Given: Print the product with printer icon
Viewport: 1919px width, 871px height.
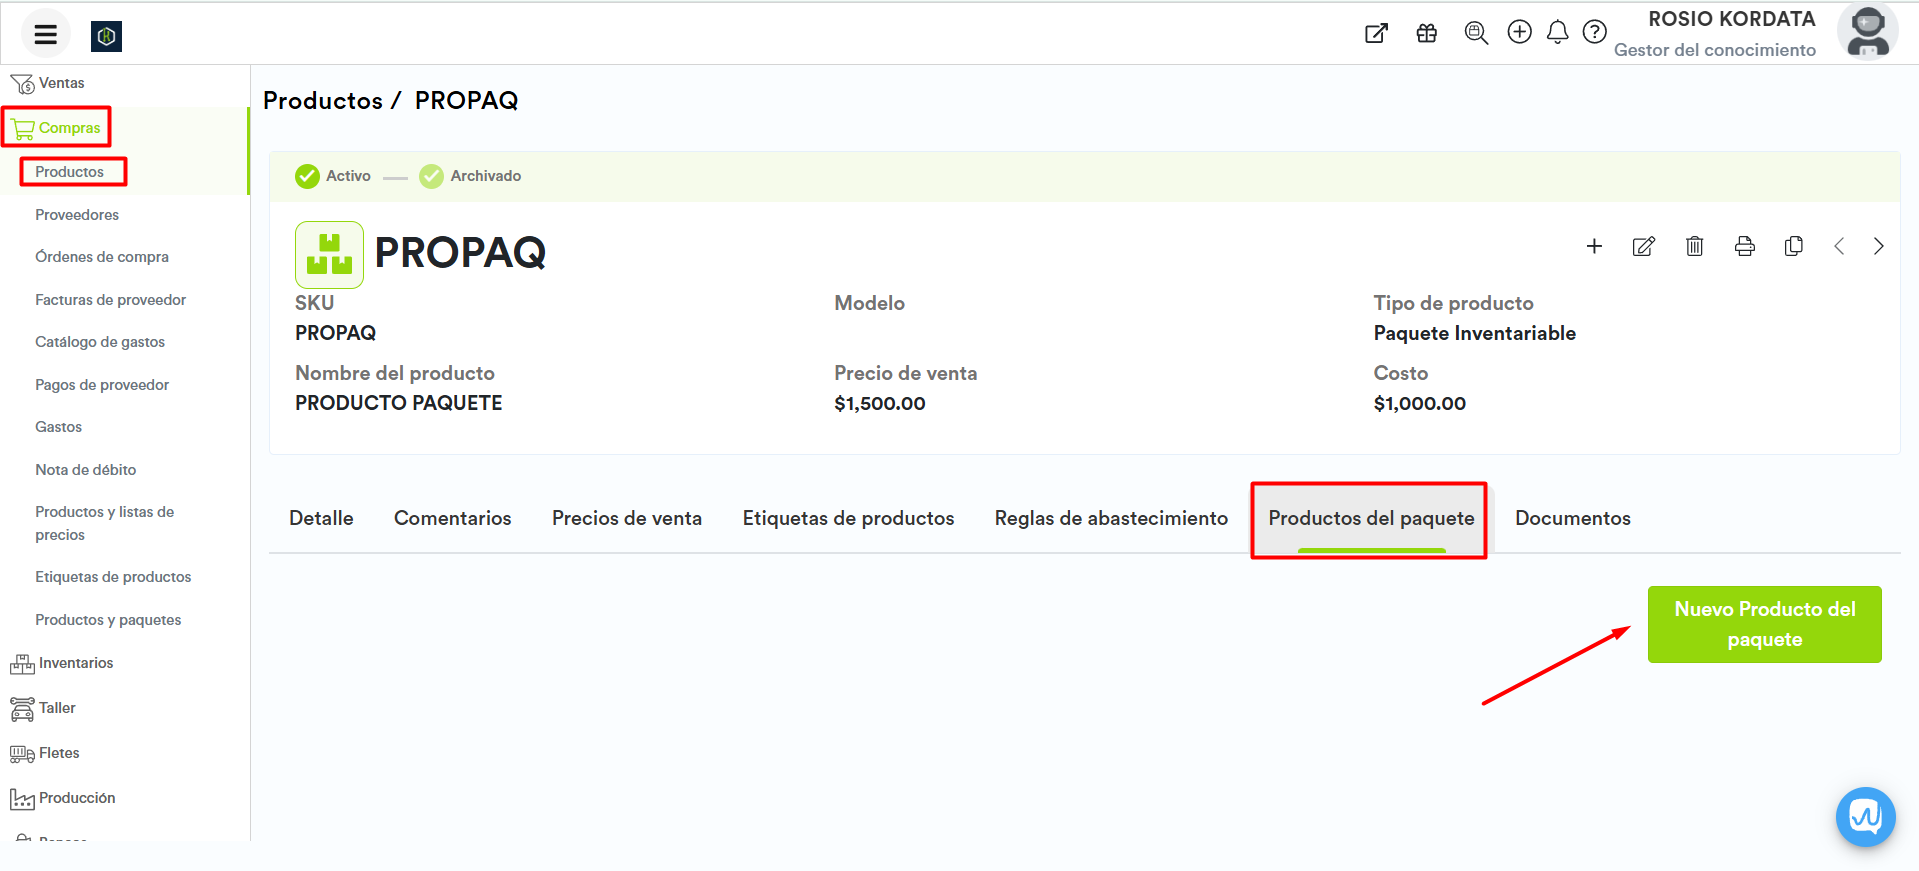Looking at the screenshot, I should click(1744, 247).
